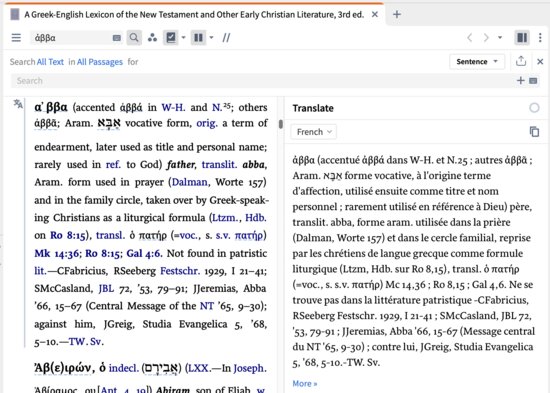Expand the visual filters dropdown arrow
The height and width of the screenshot is (393, 550).
click(x=183, y=38)
